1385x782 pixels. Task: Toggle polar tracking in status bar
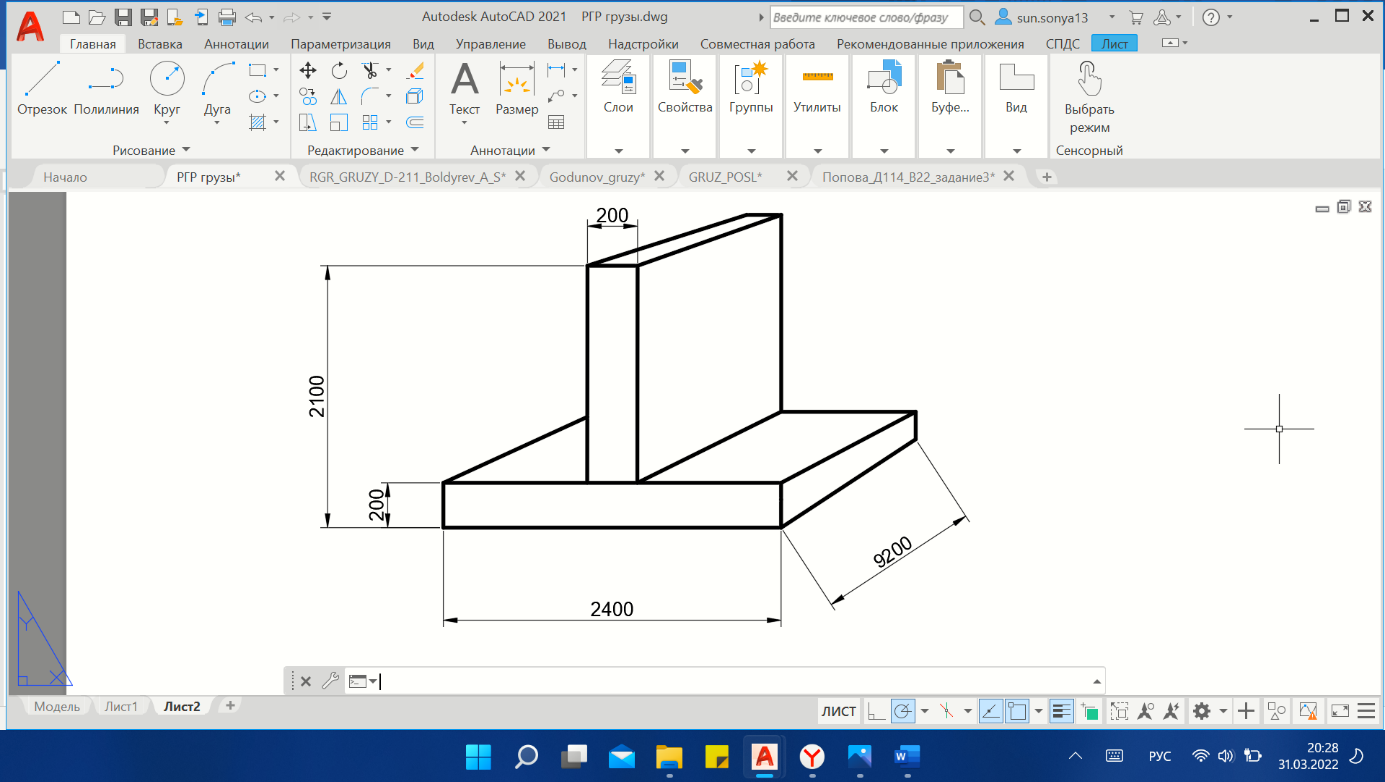tap(903, 711)
